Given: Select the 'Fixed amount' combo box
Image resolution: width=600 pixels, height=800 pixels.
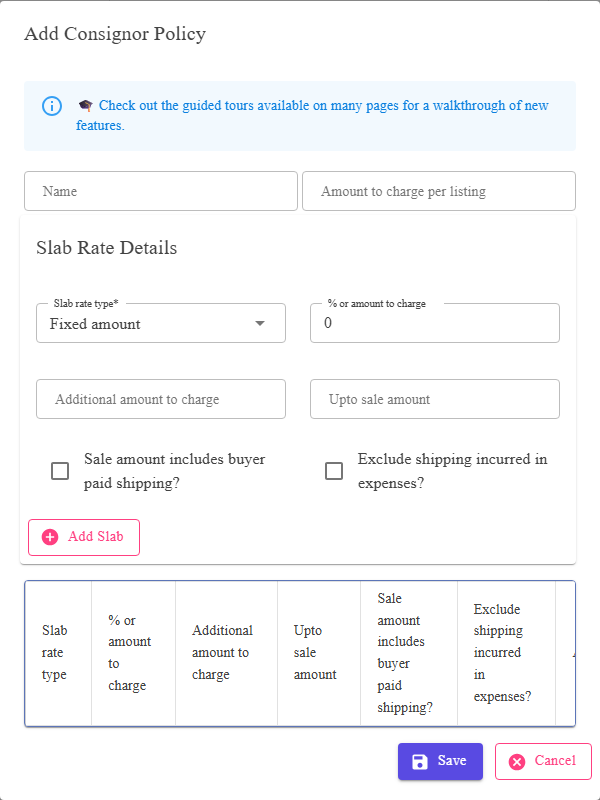Looking at the screenshot, I should click(x=161, y=323).
